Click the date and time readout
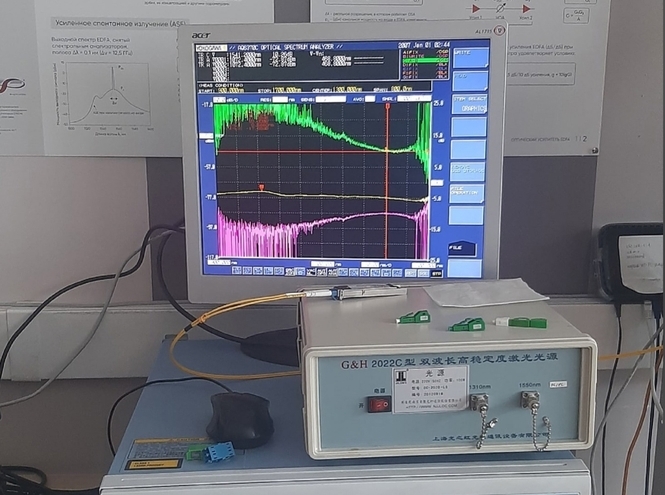The image size is (665, 495). (x=423, y=45)
